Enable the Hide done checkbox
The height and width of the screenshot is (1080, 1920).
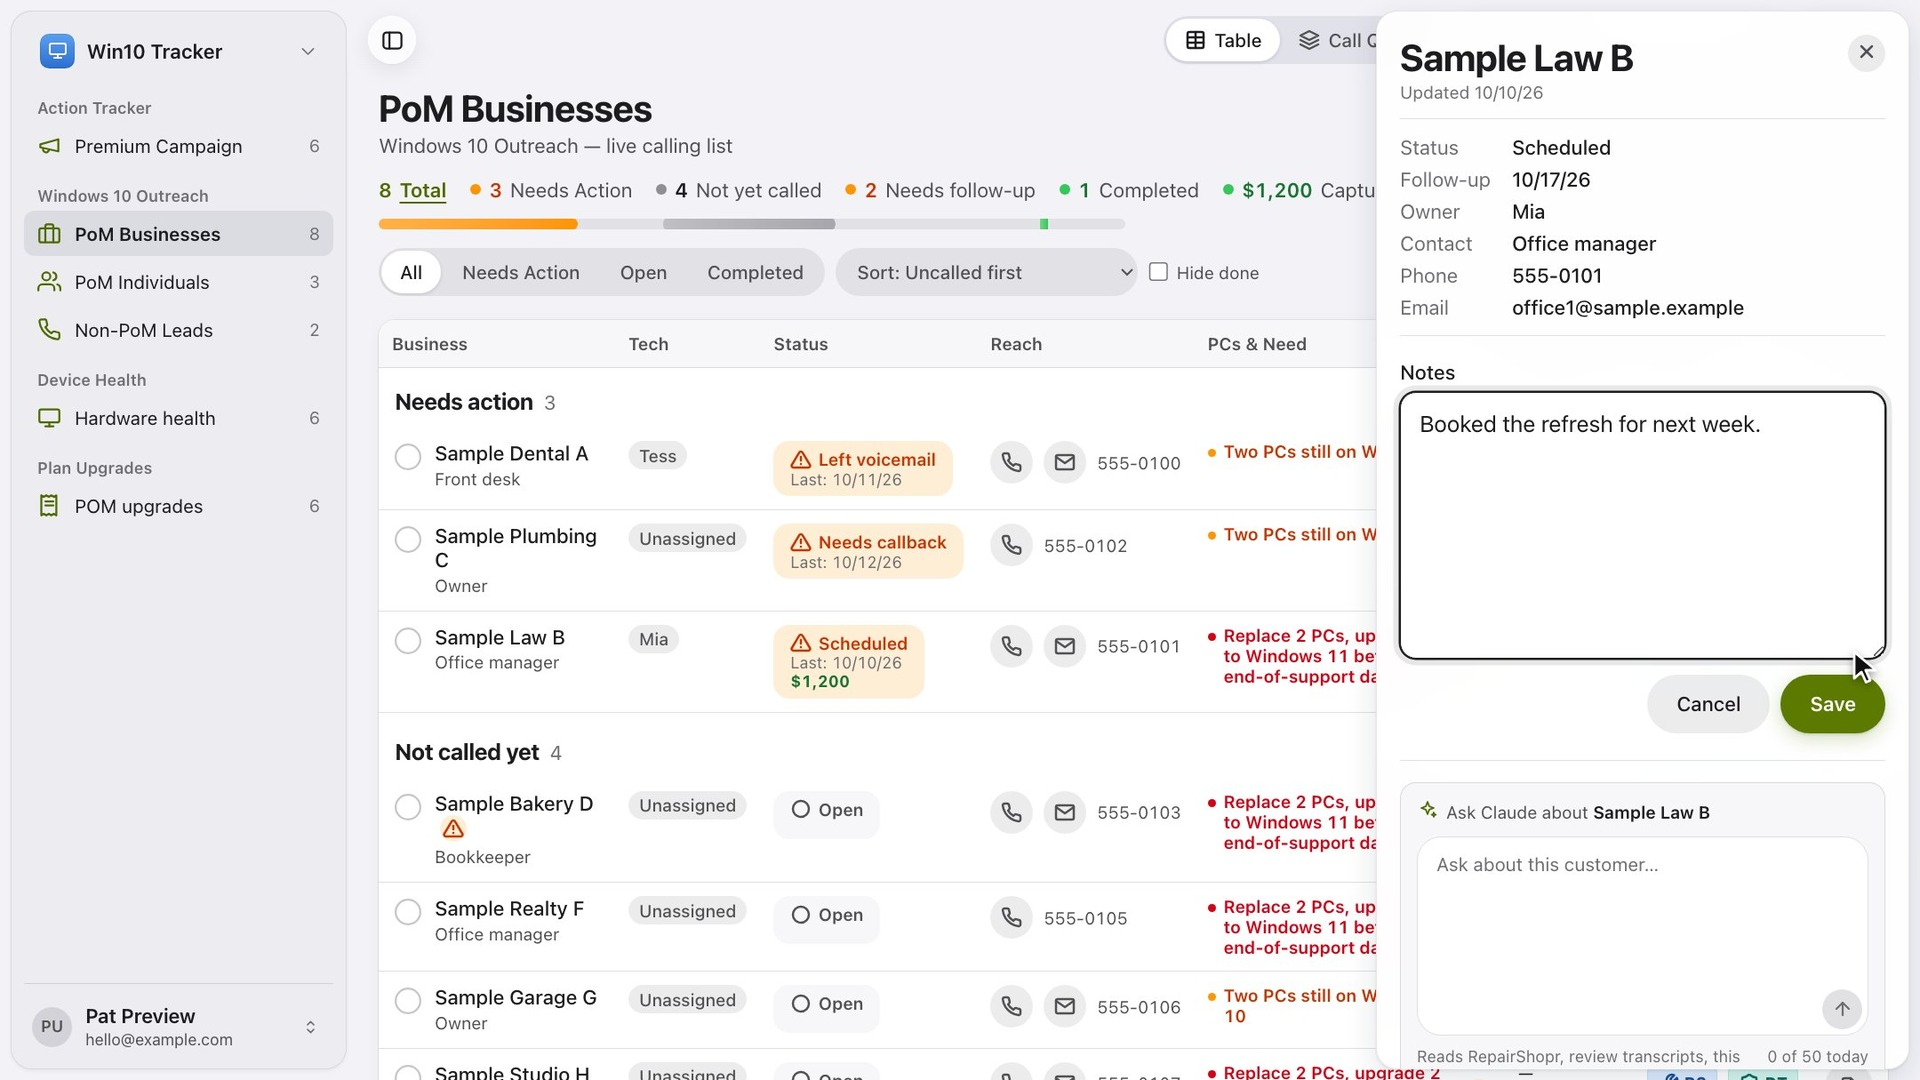[x=1158, y=272]
